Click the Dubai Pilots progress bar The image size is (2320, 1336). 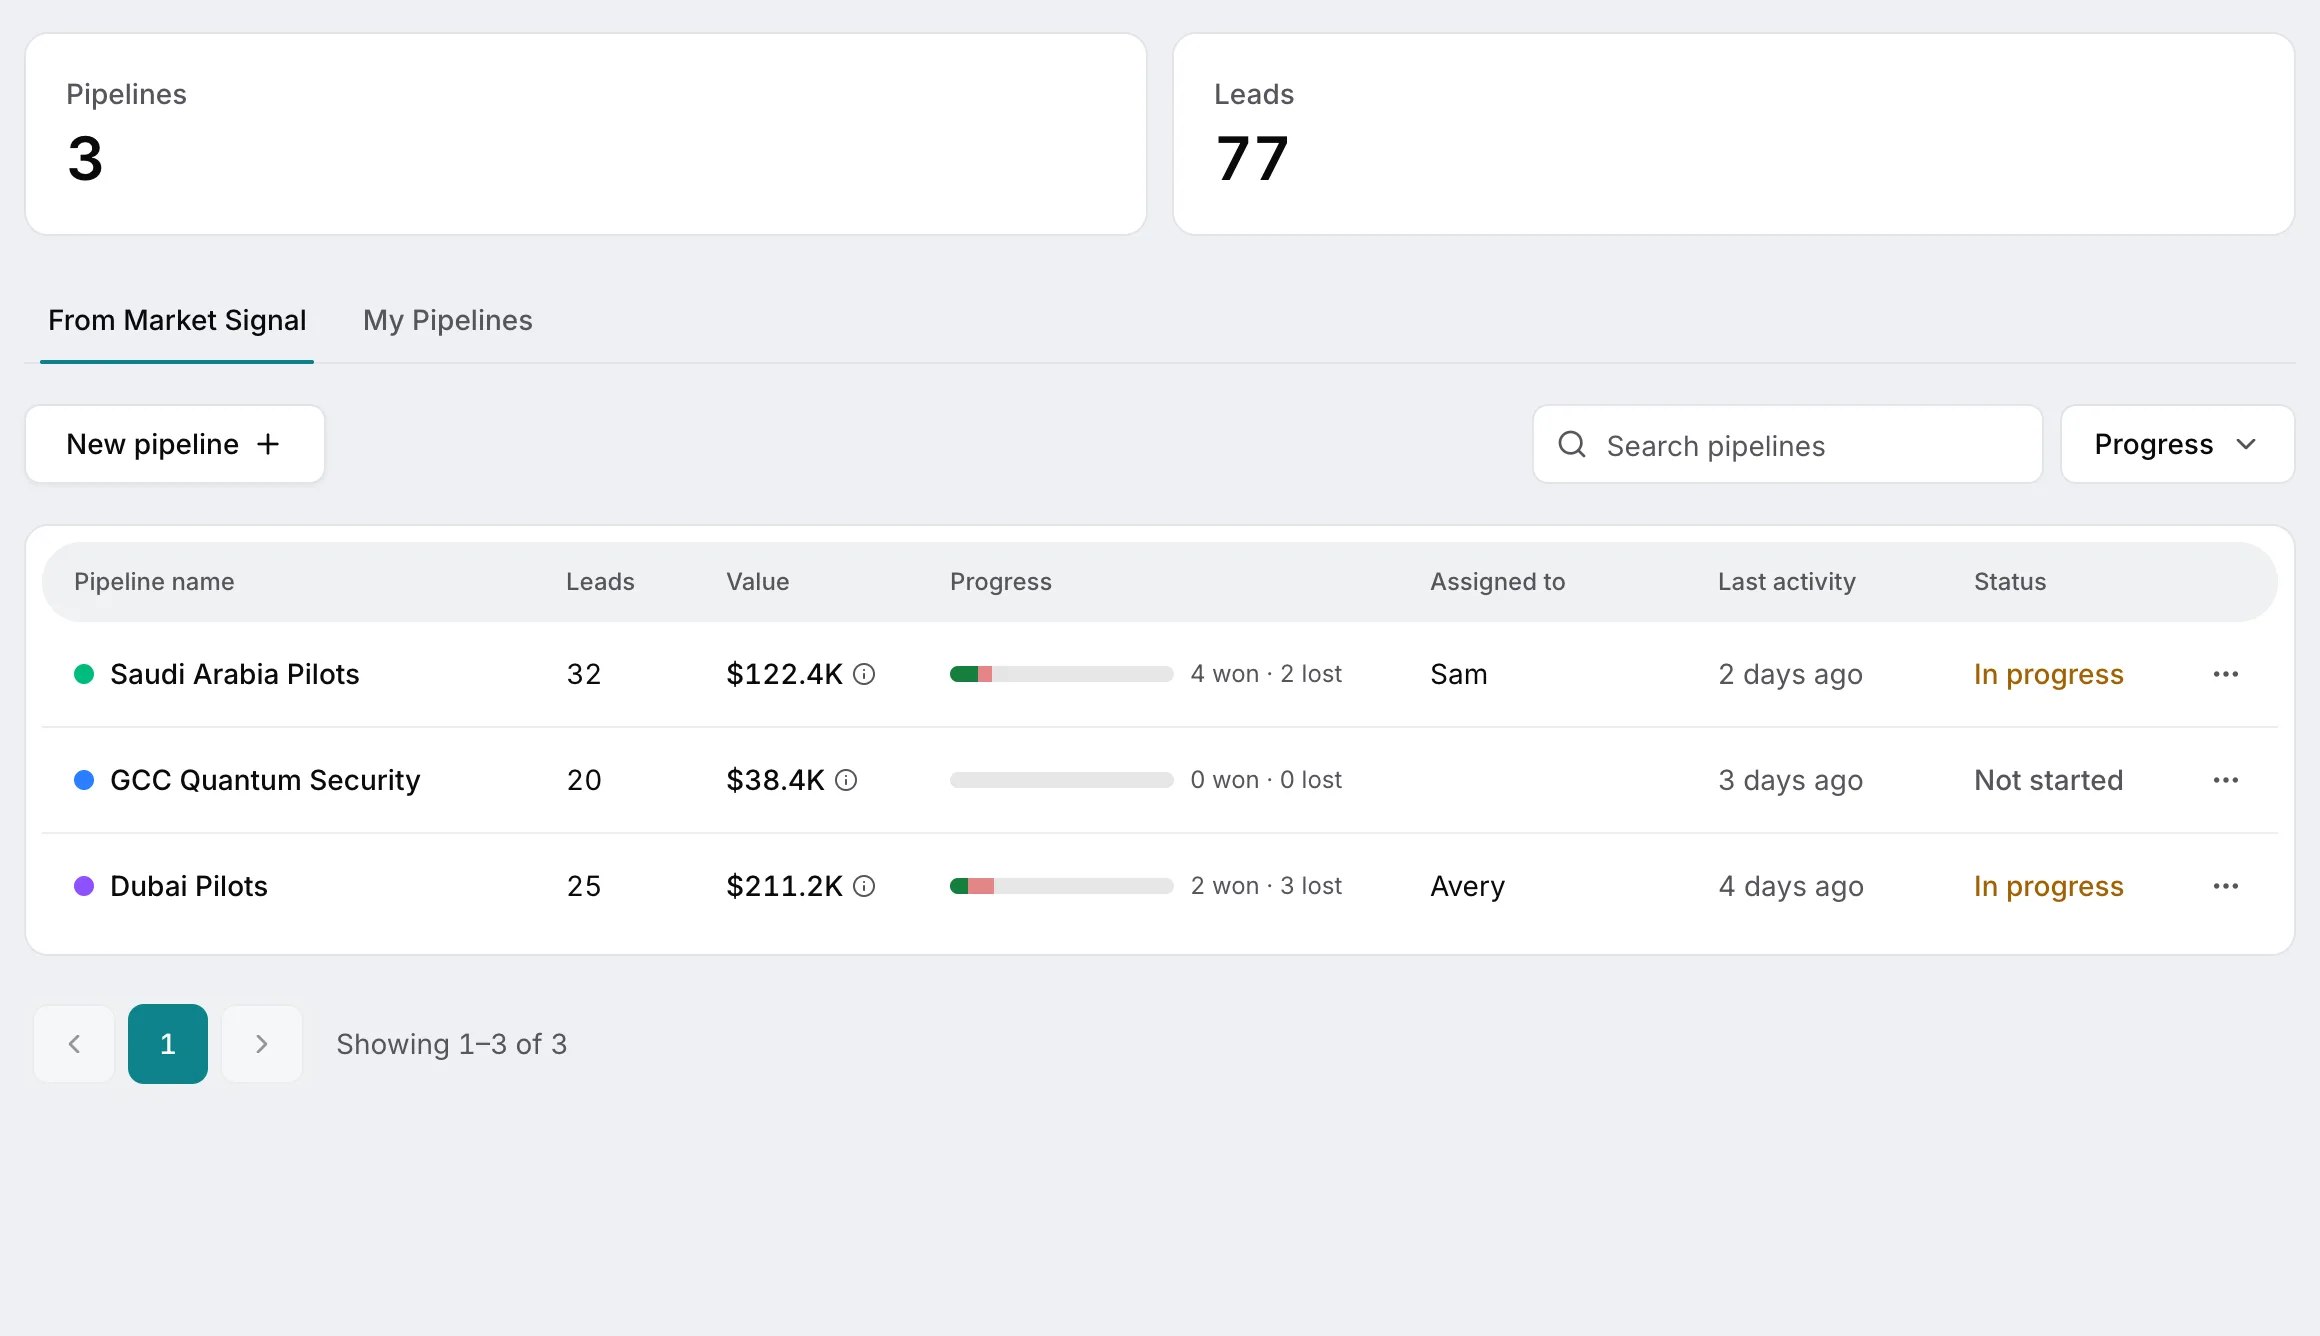[x=1062, y=887]
